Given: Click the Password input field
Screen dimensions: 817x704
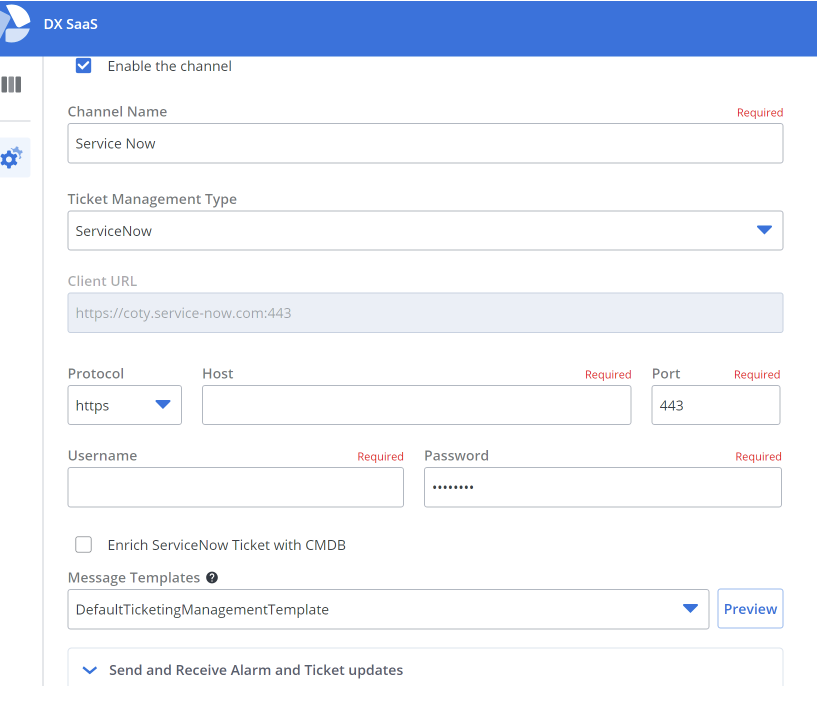Looking at the screenshot, I should pyautogui.click(x=602, y=487).
